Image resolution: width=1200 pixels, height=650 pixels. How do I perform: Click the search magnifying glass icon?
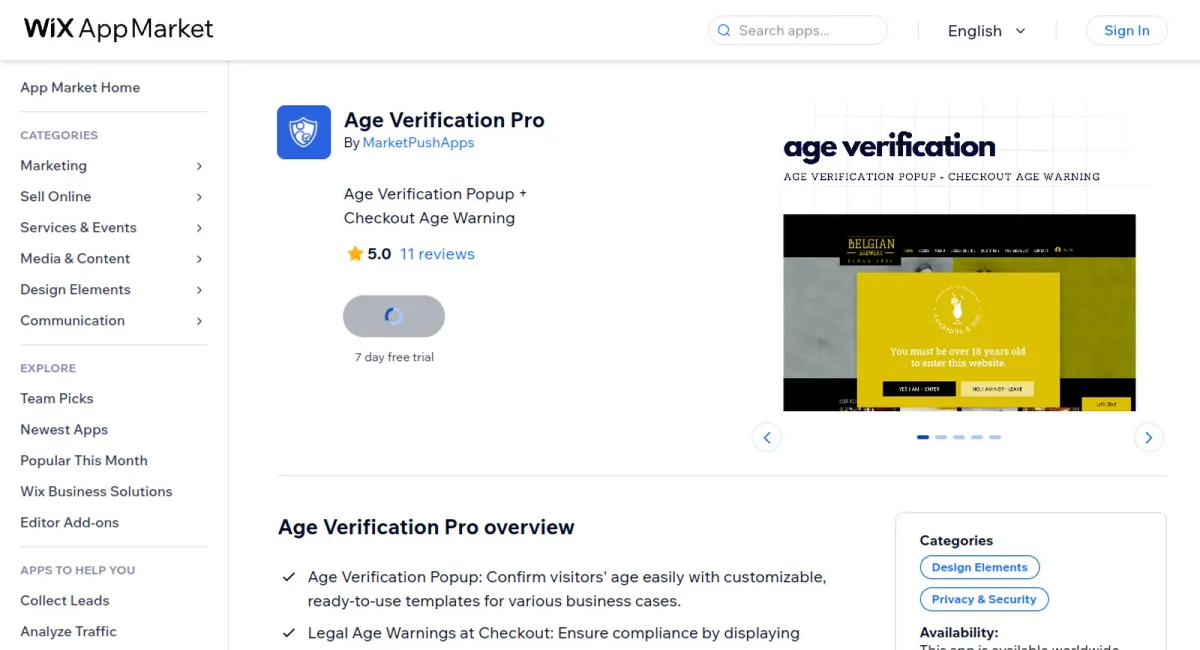[x=723, y=31]
